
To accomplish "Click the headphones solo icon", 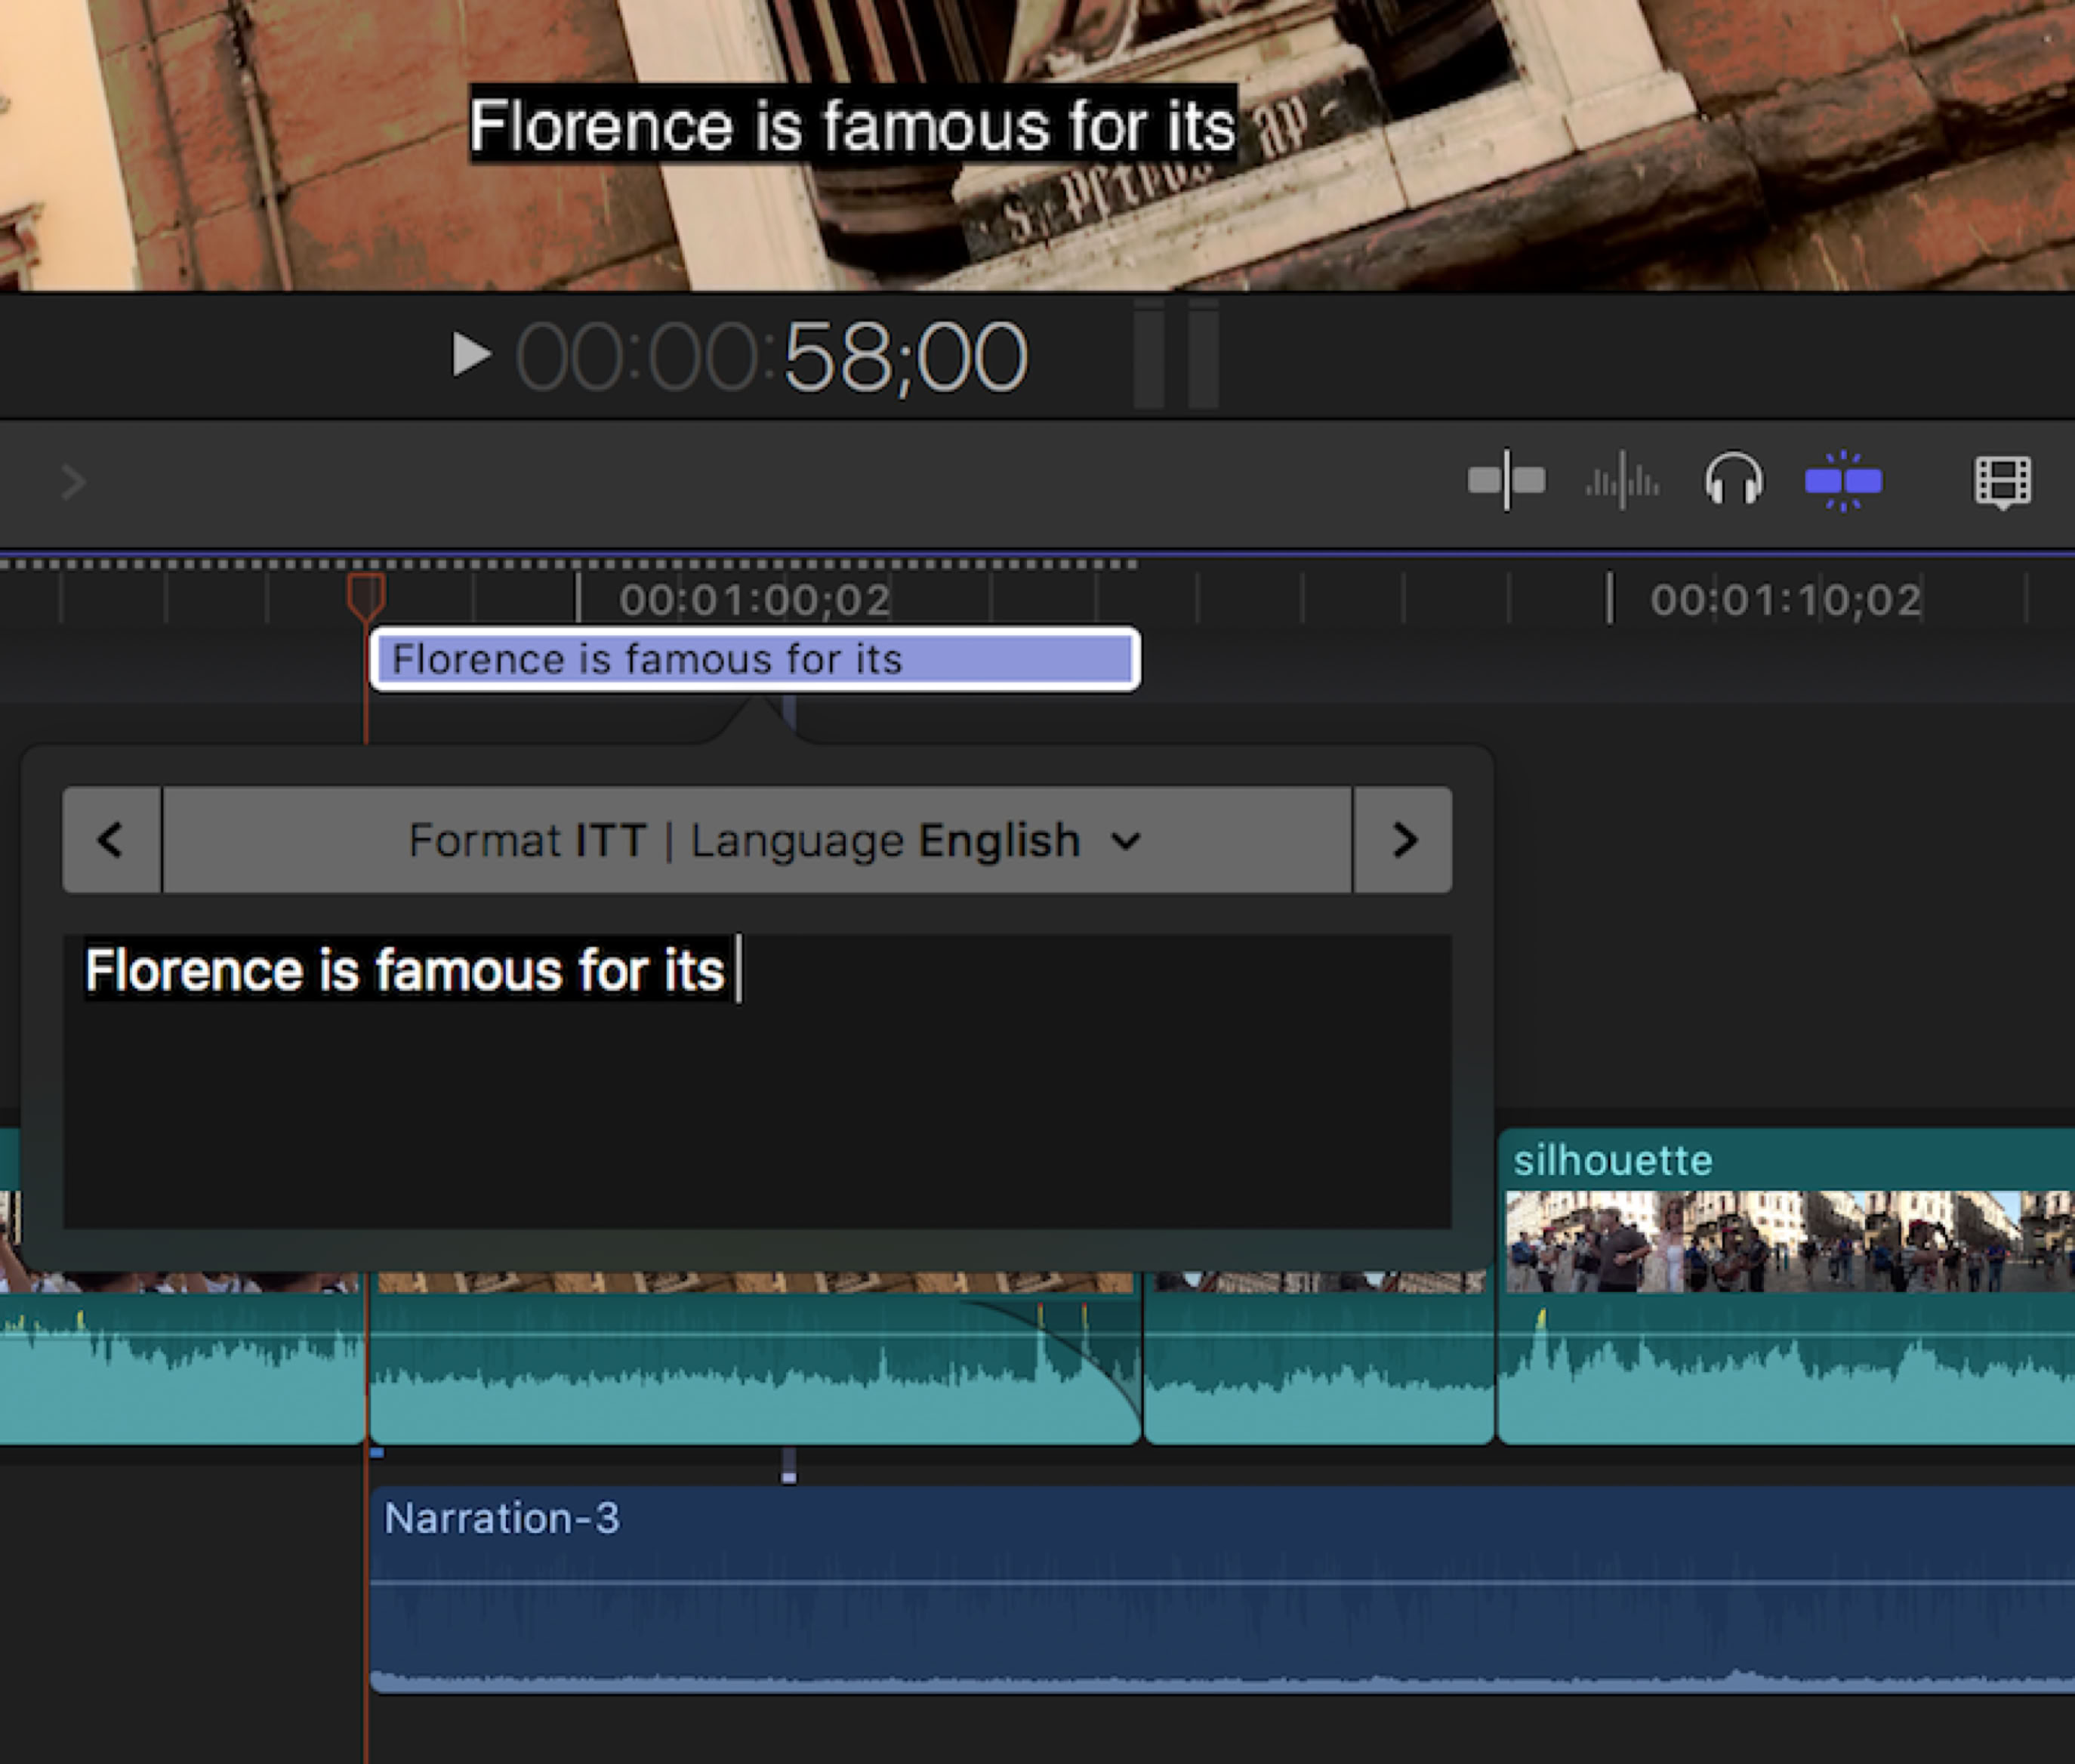I will point(1734,479).
